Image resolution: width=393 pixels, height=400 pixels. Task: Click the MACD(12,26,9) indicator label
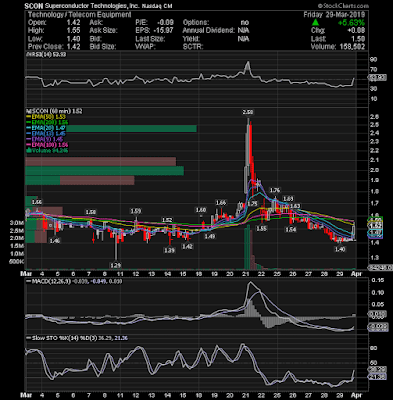pyautogui.click(x=52, y=281)
